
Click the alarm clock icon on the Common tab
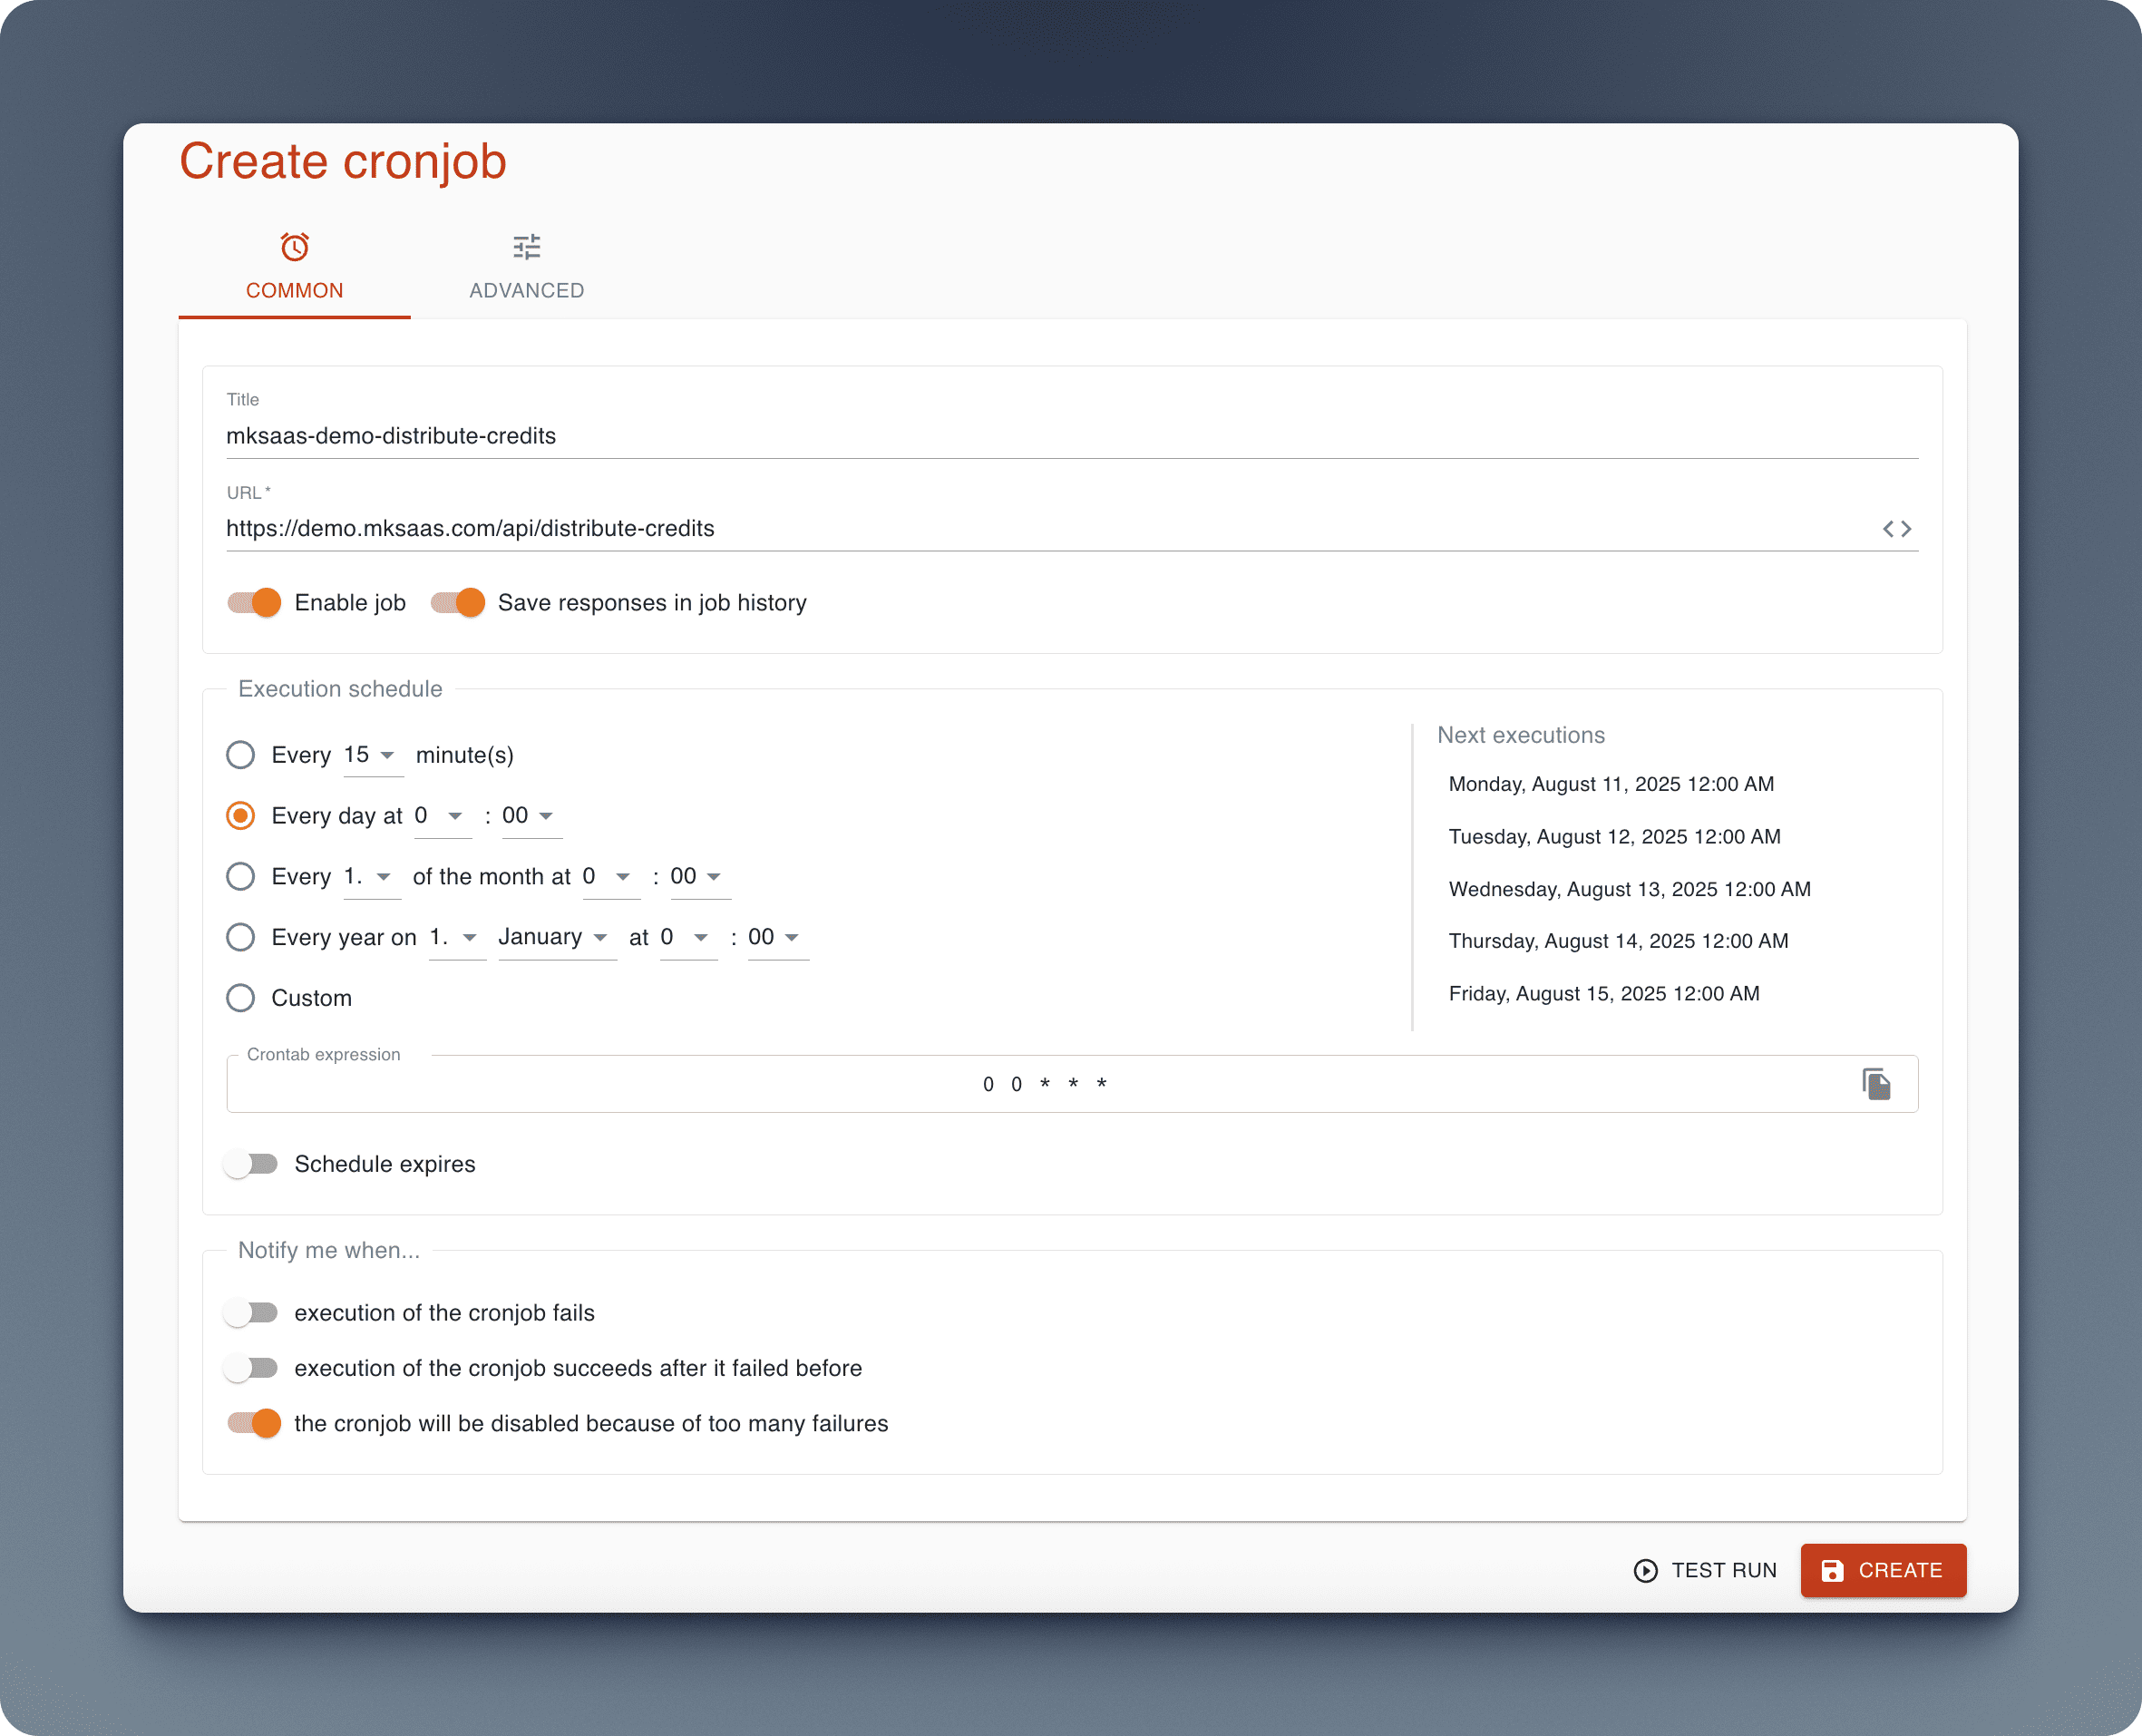[x=294, y=246]
